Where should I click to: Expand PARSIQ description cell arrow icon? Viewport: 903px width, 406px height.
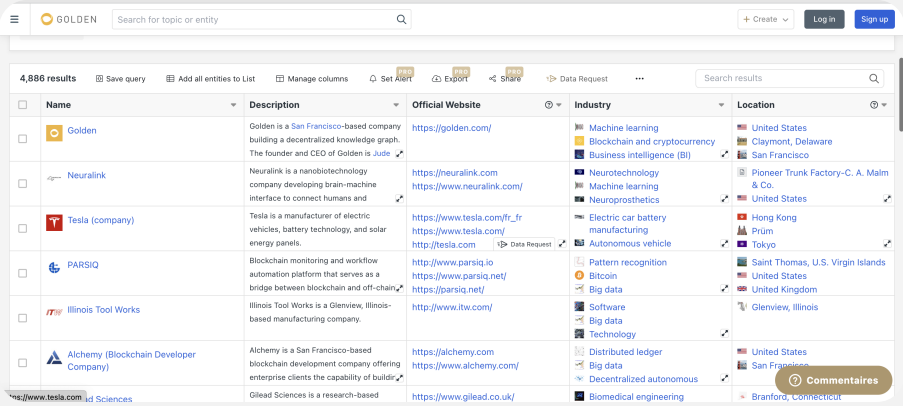(399, 288)
